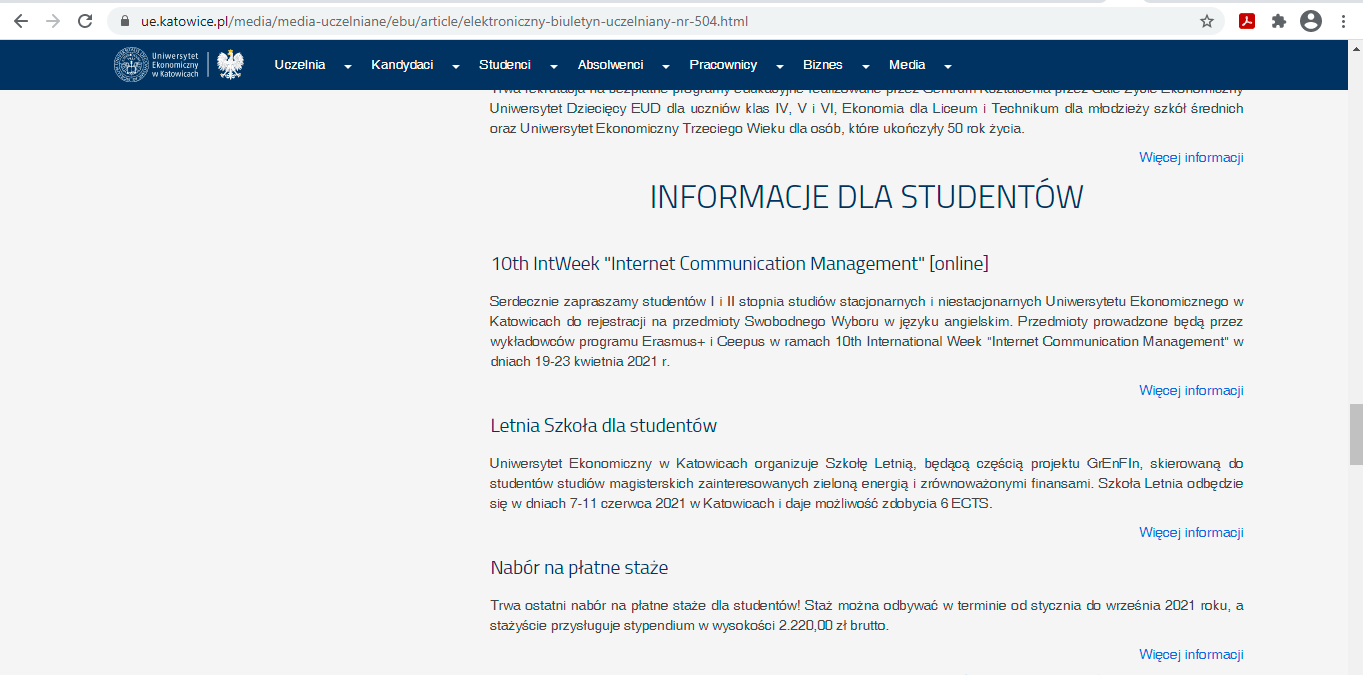The width and height of the screenshot is (1363, 675).
Task: Open the Media navigation item
Action: tap(907, 65)
